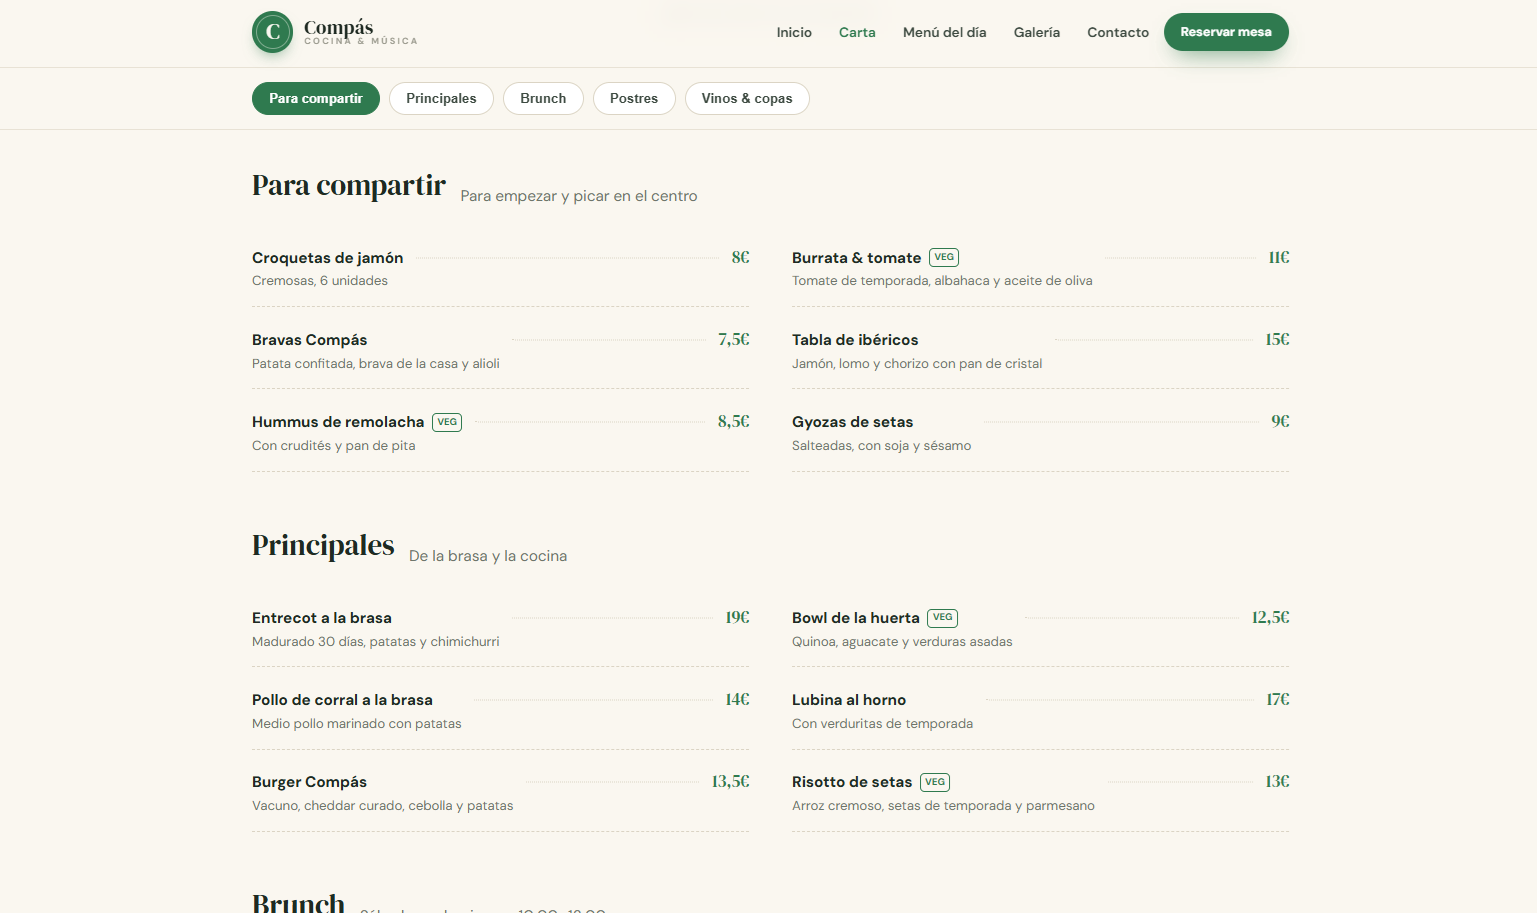This screenshot has width=1537, height=914.
Task: Click the VEG badge next to Risotto de setas
Action: tap(935, 782)
